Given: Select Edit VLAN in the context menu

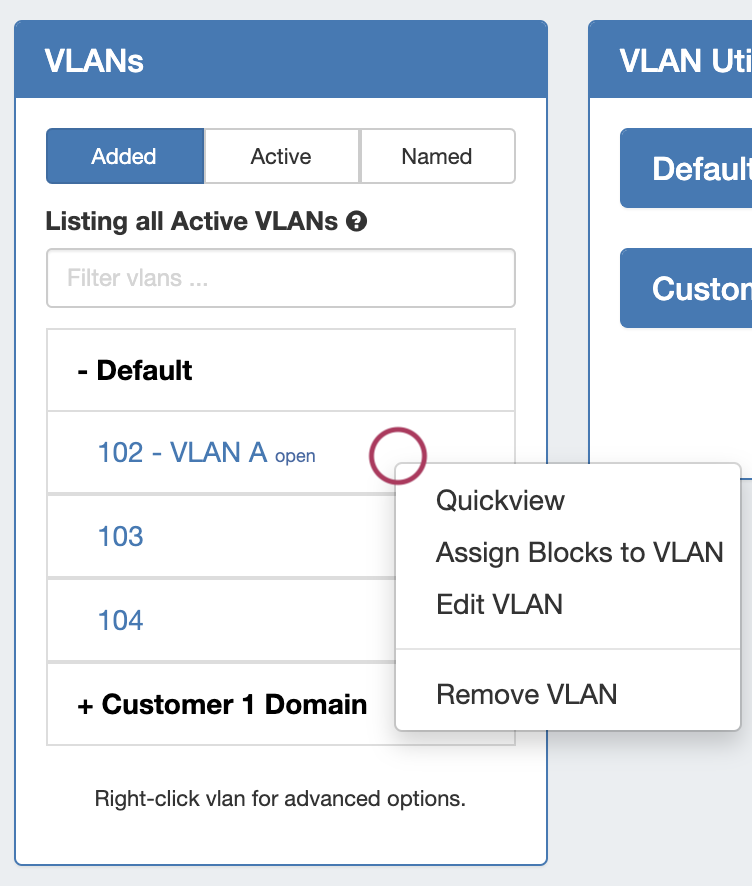Looking at the screenshot, I should click(x=499, y=604).
